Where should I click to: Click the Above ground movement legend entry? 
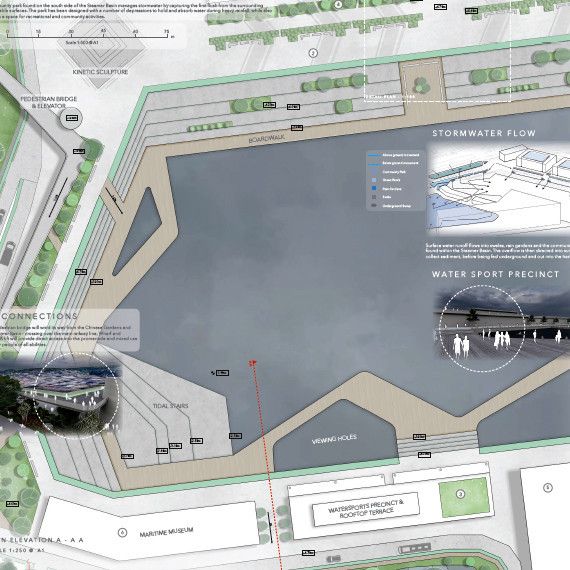pos(394,155)
